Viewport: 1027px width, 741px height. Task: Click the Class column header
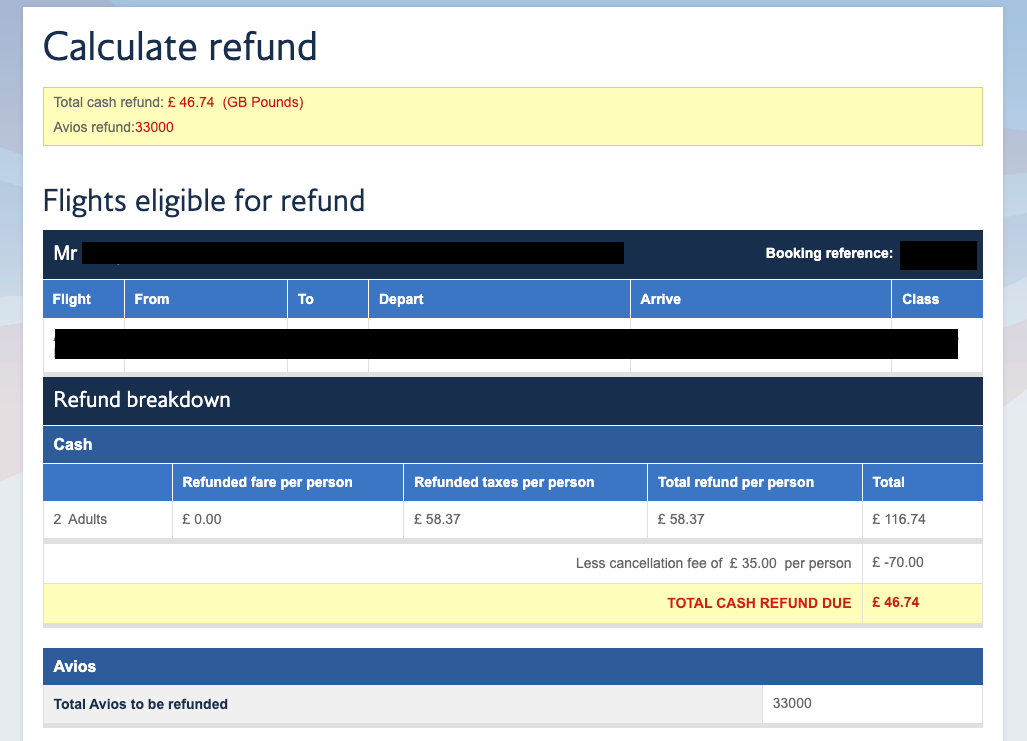pyautogui.click(x=918, y=298)
